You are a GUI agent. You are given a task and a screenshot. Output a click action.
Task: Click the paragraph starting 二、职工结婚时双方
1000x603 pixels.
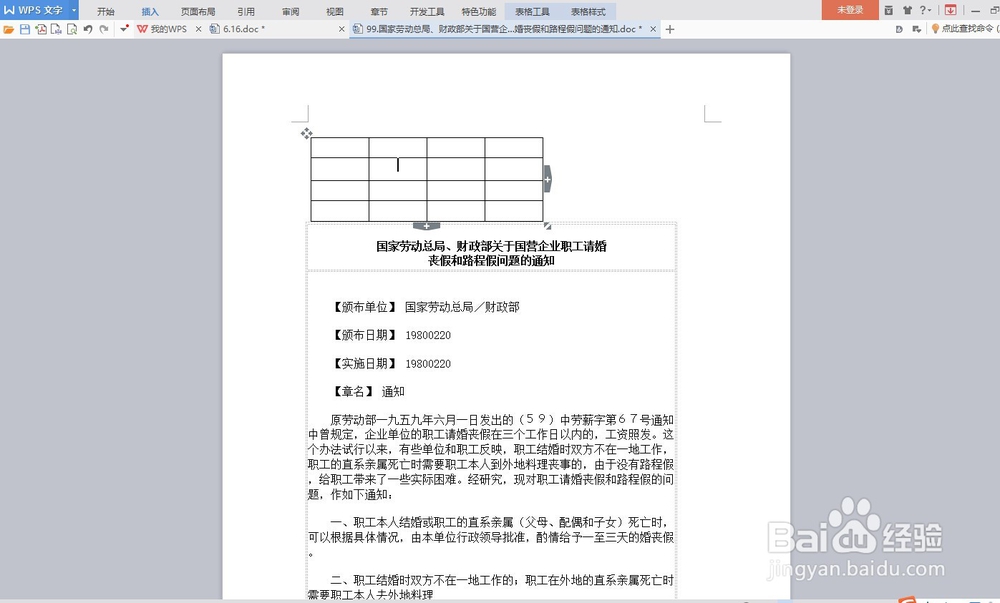491,587
